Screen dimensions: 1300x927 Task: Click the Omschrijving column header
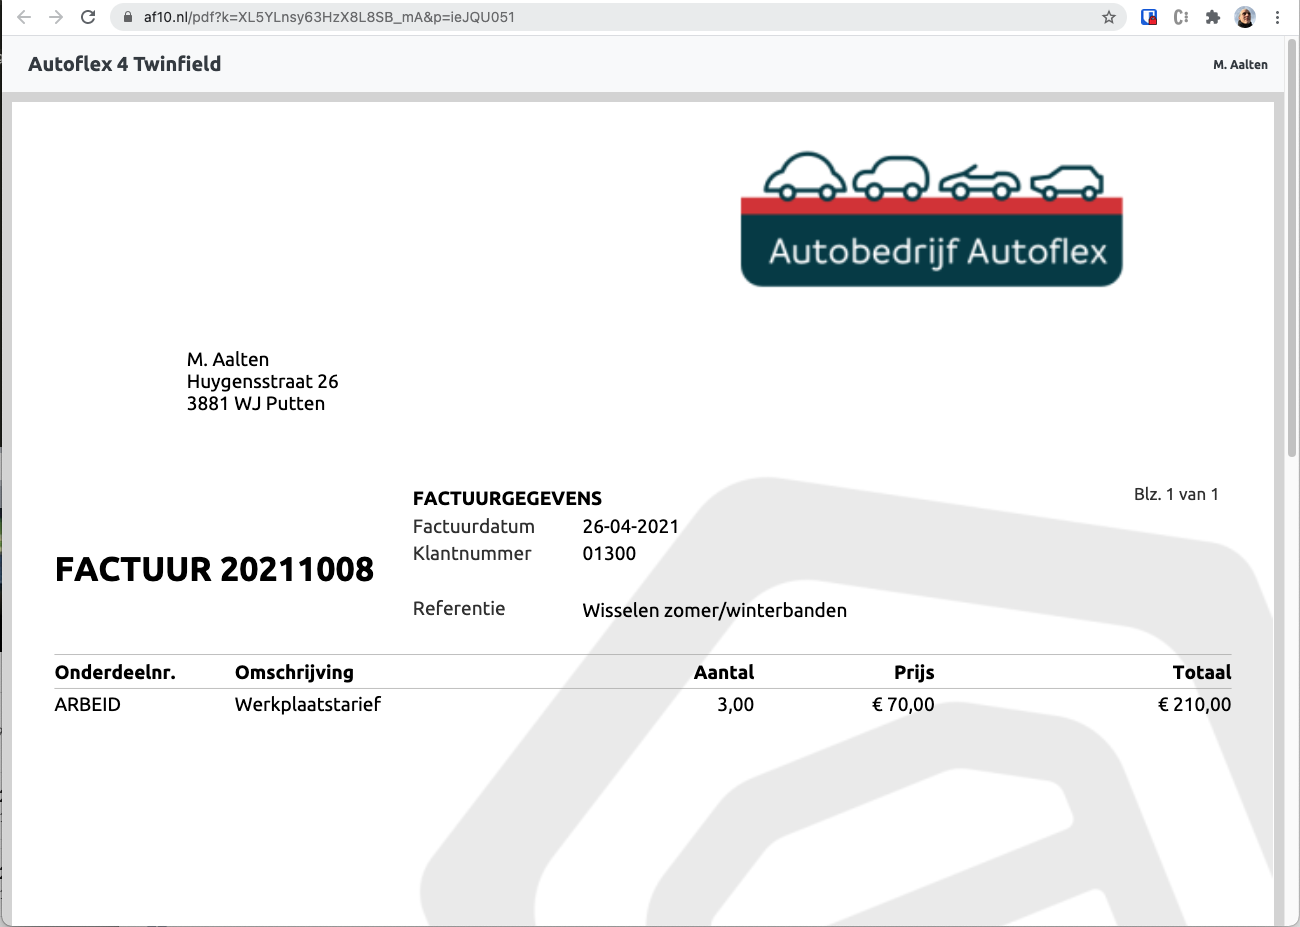294,672
